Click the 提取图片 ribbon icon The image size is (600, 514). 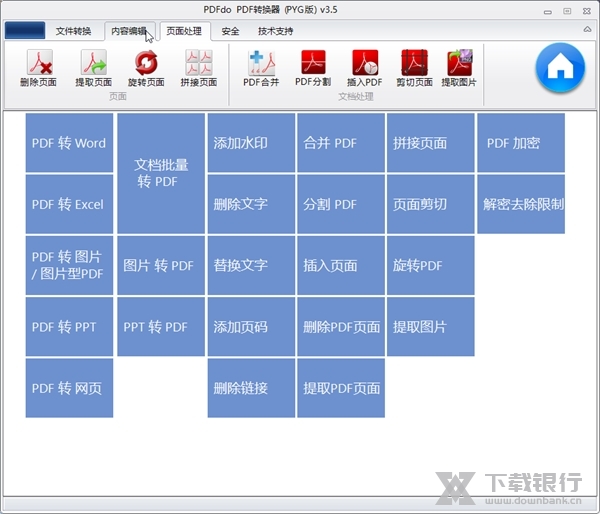(459, 68)
